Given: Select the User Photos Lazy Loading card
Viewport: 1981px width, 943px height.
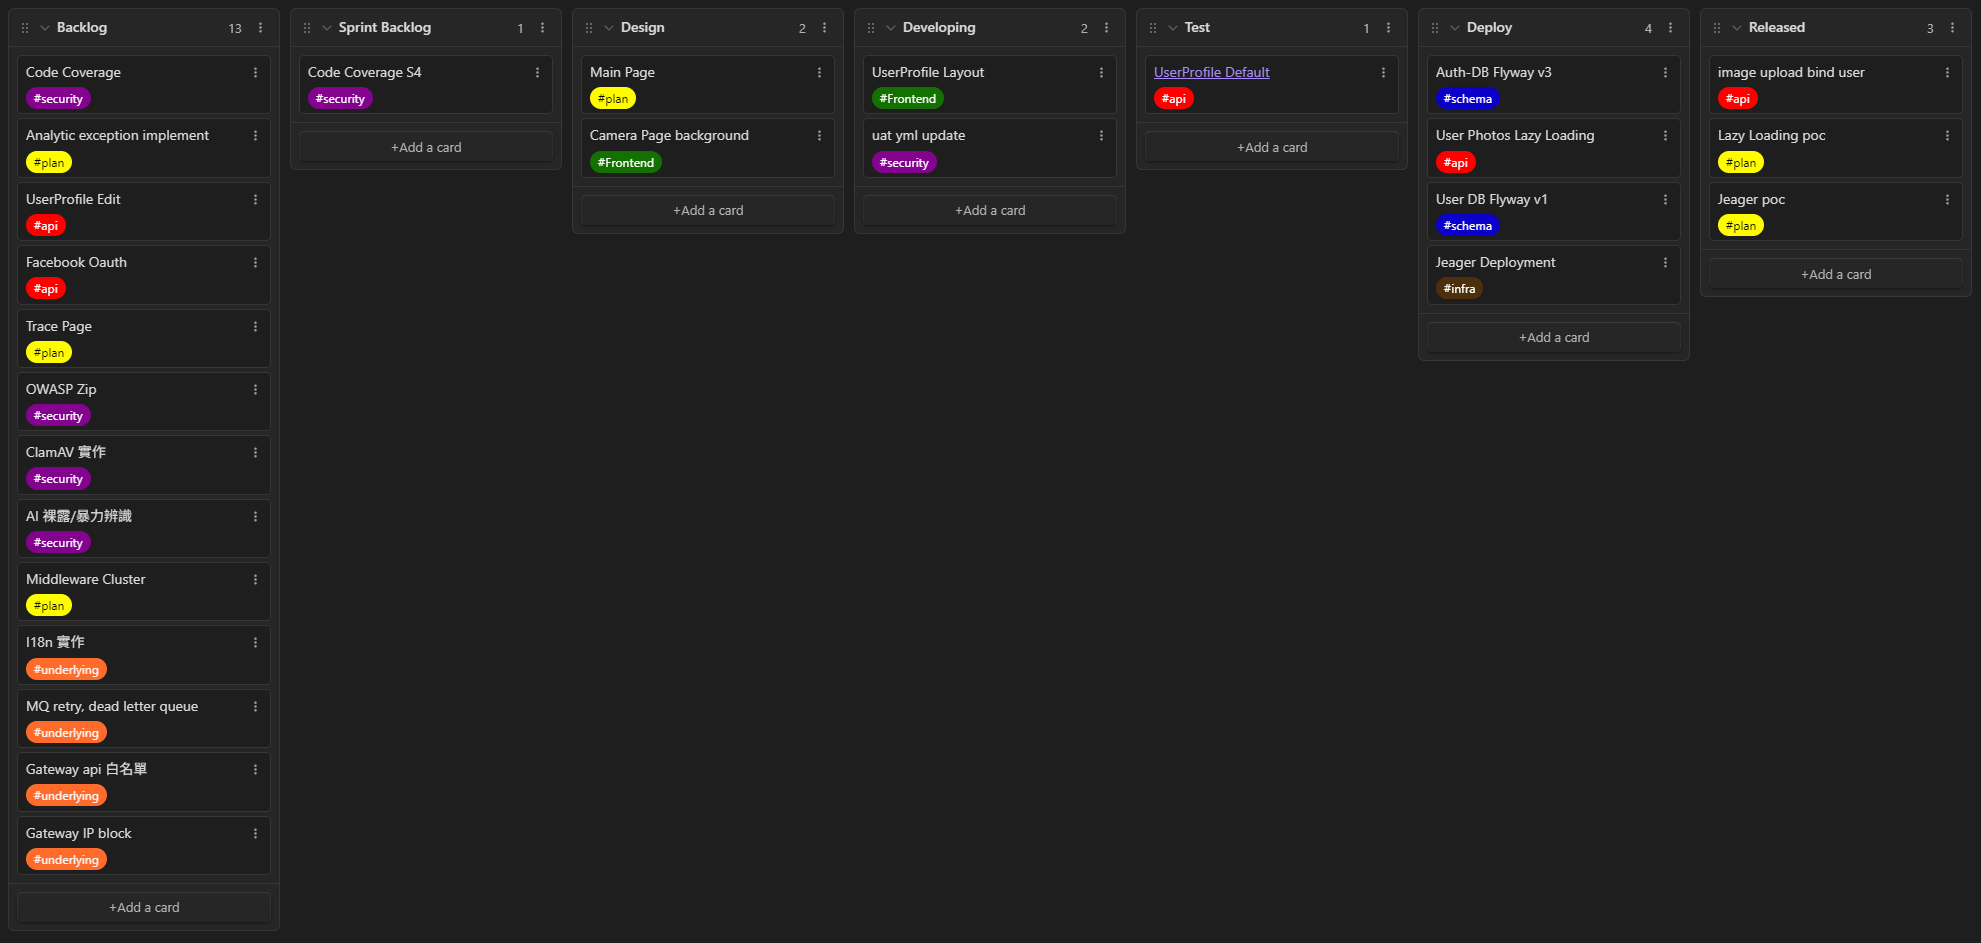Looking at the screenshot, I should coord(1540,136).
